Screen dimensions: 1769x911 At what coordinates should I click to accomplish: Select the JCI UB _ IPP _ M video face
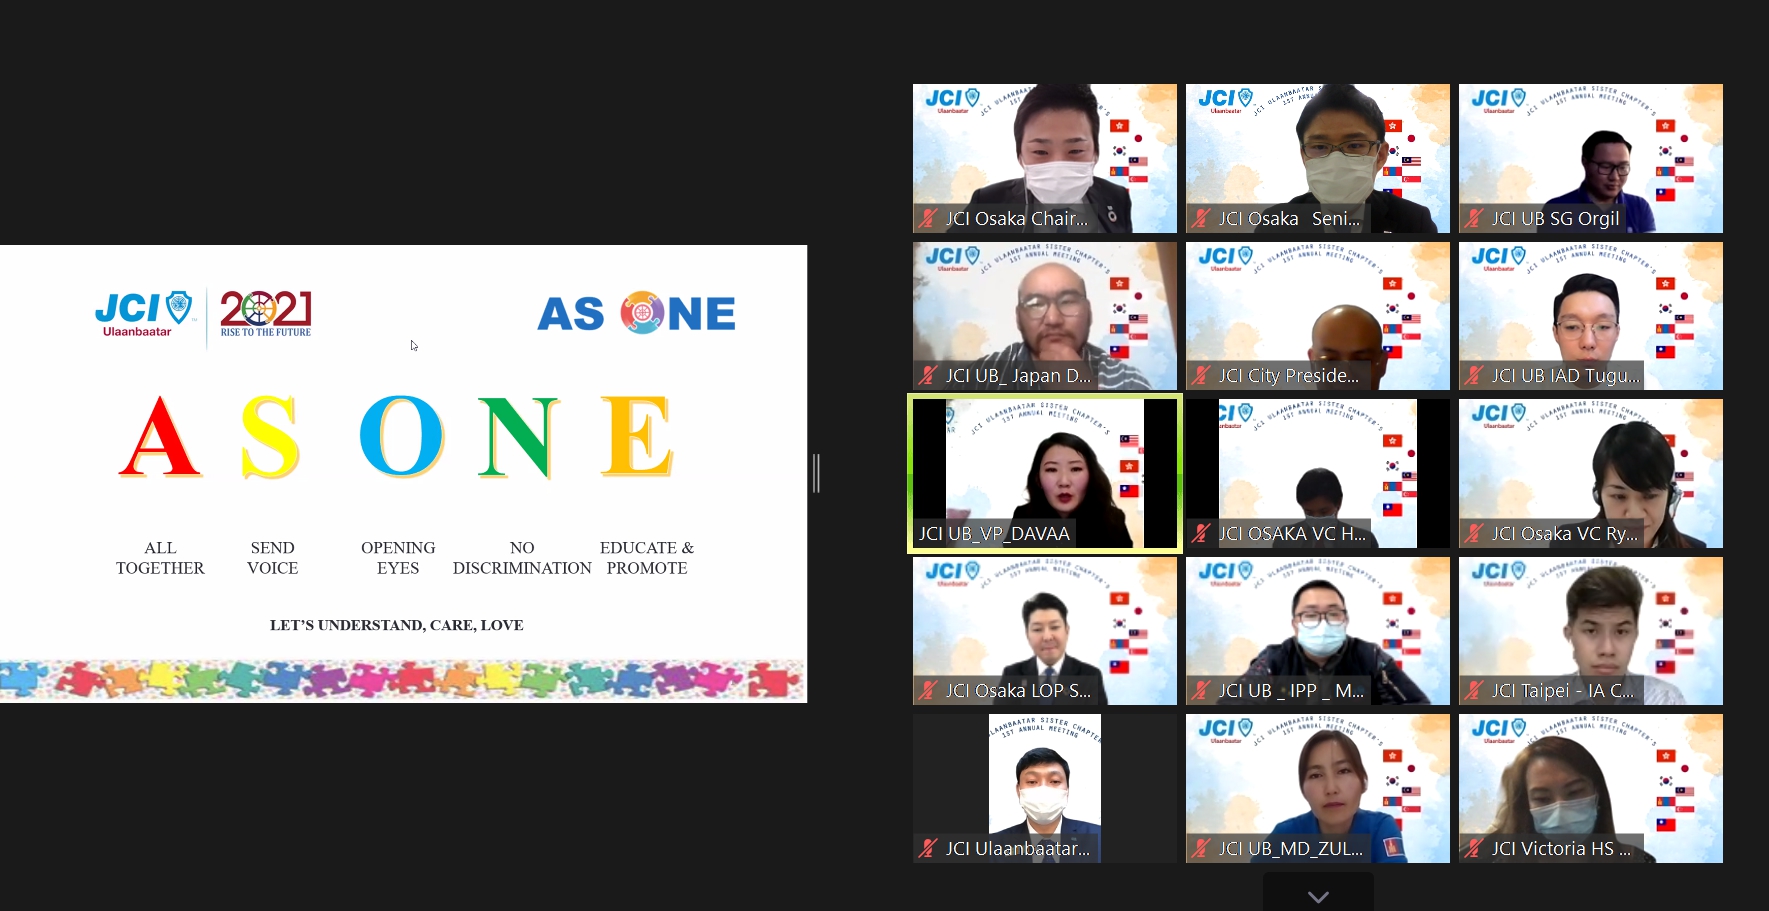[x=1317, y=625]
